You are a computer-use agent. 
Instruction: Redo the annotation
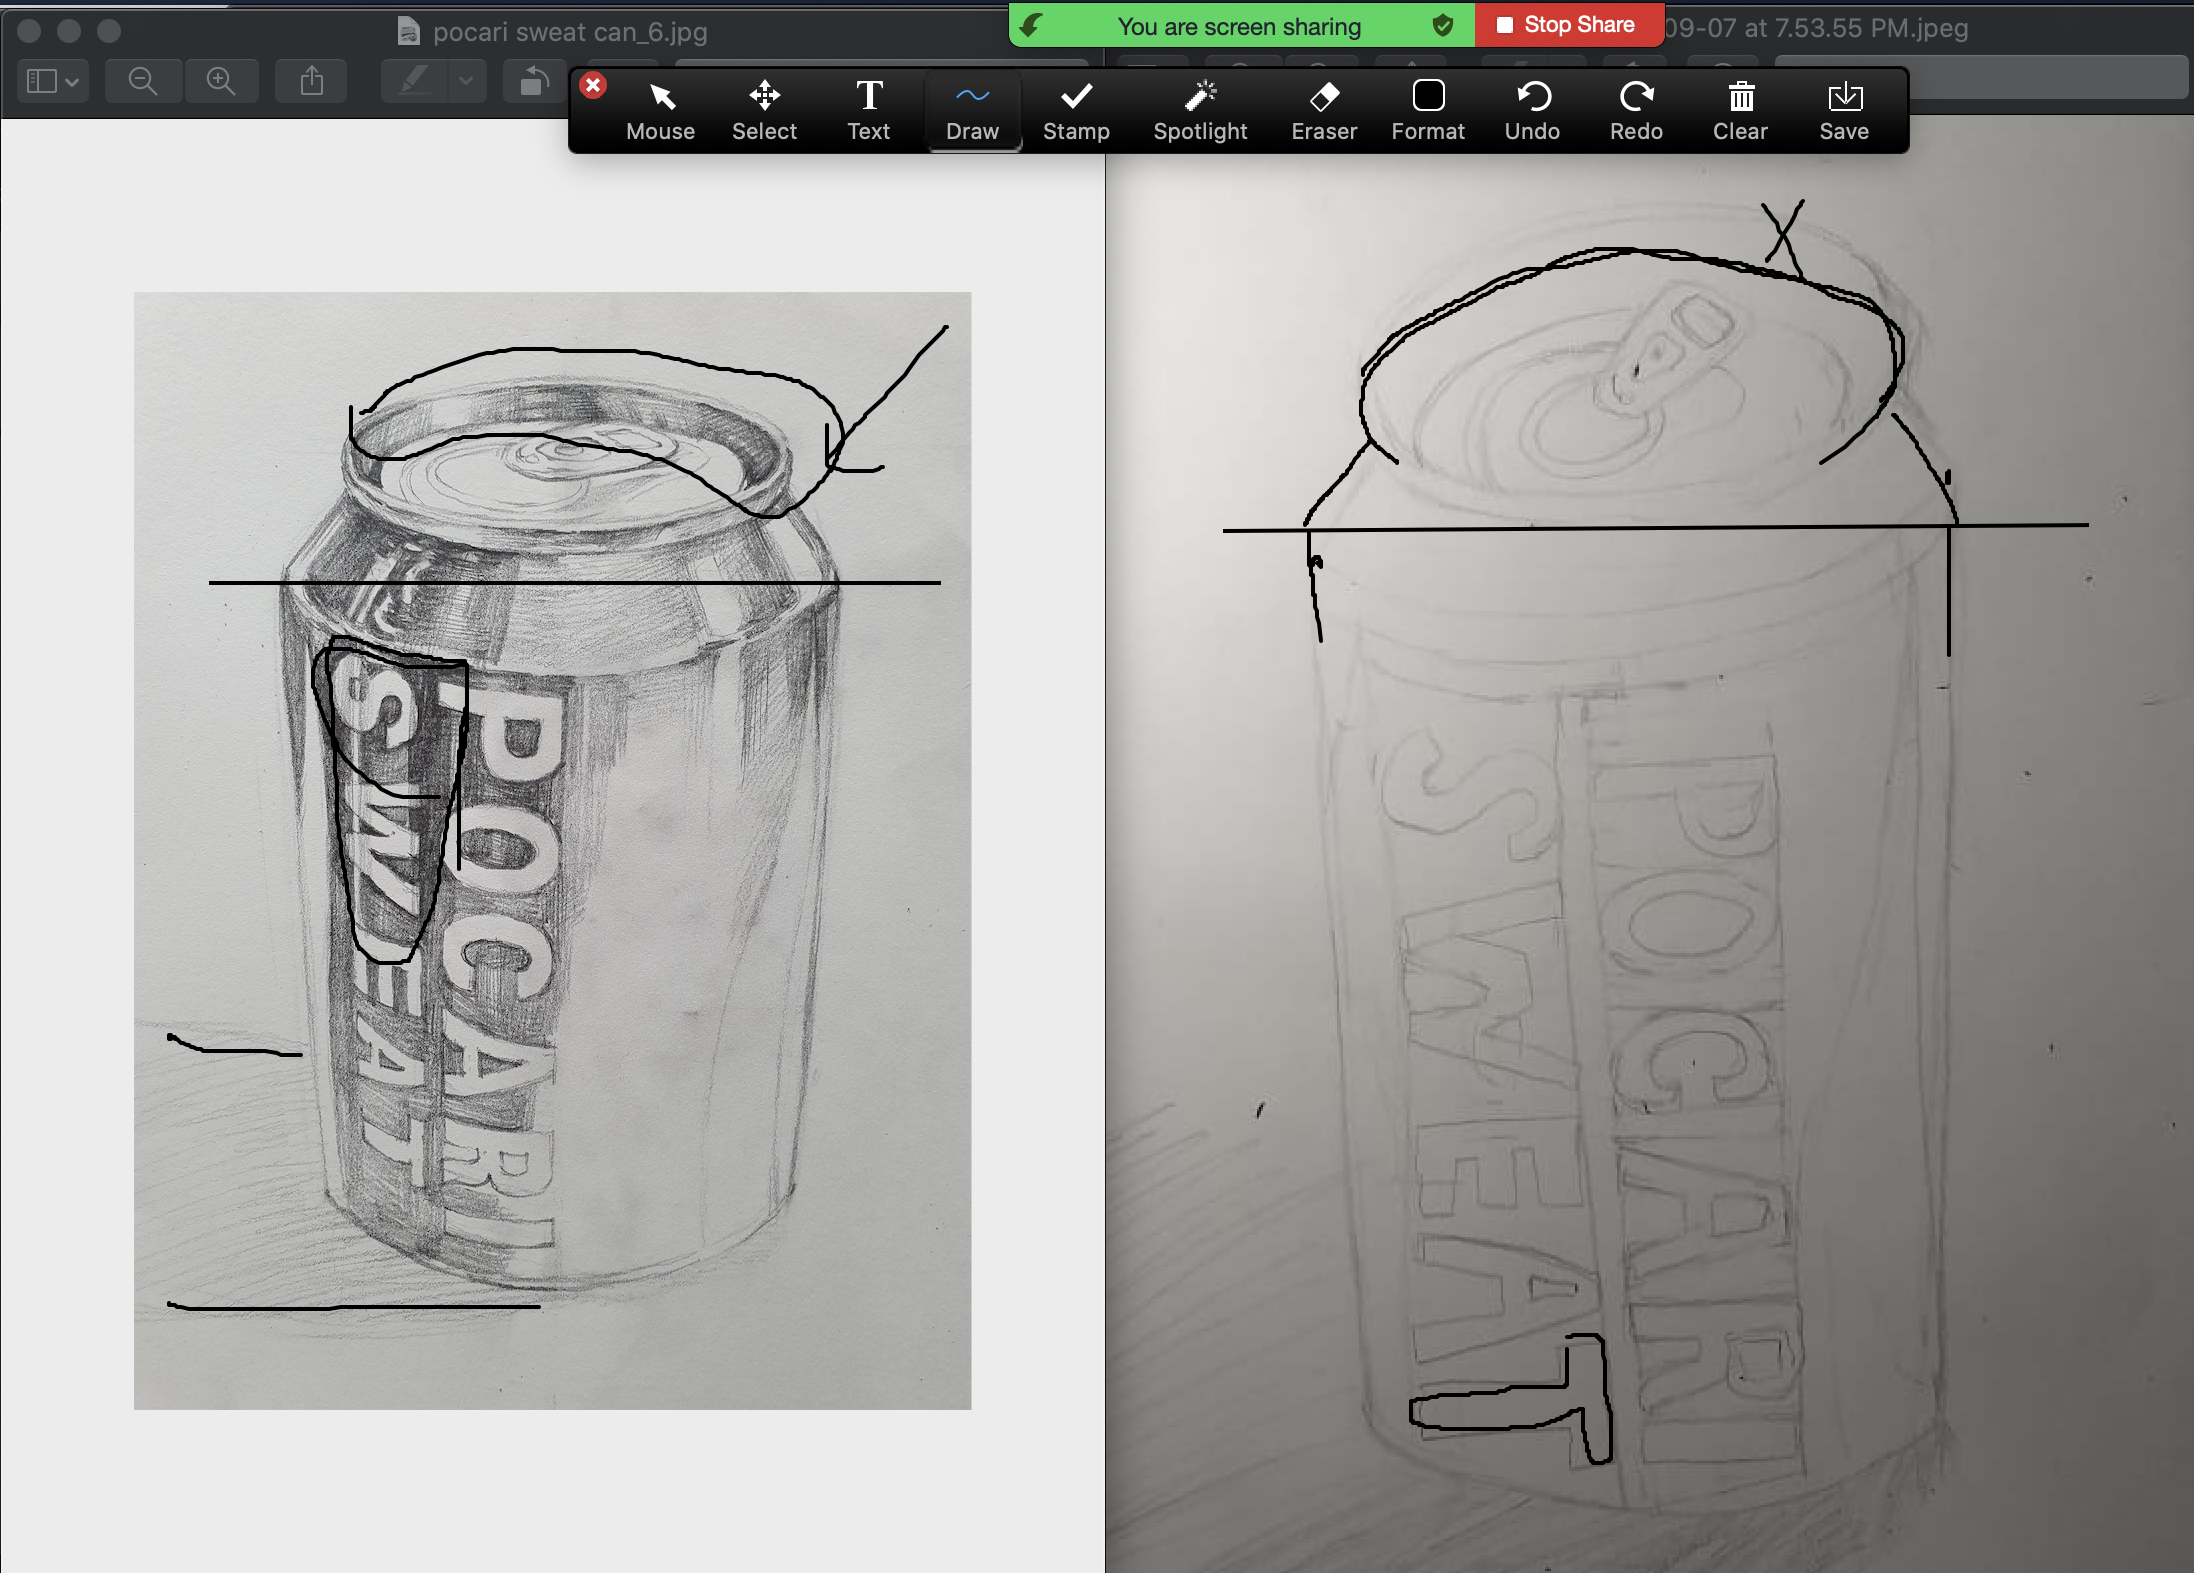tap(1636, 112)
